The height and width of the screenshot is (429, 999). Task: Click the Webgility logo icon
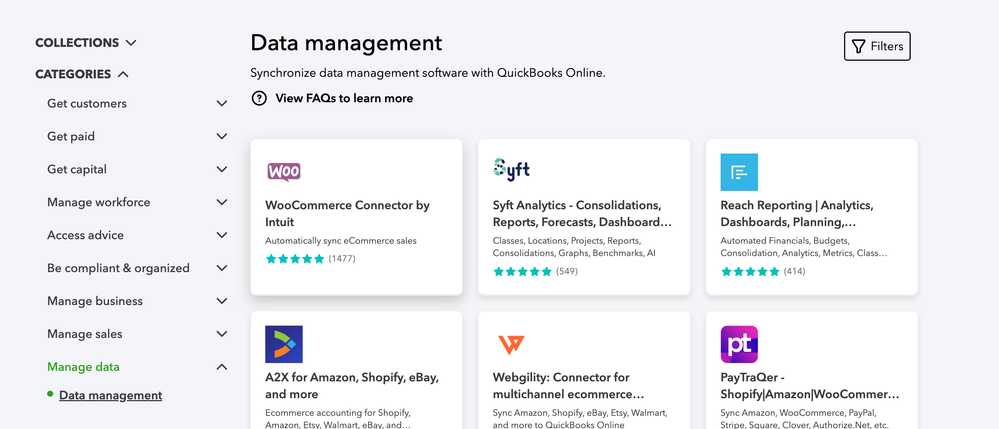511,344
